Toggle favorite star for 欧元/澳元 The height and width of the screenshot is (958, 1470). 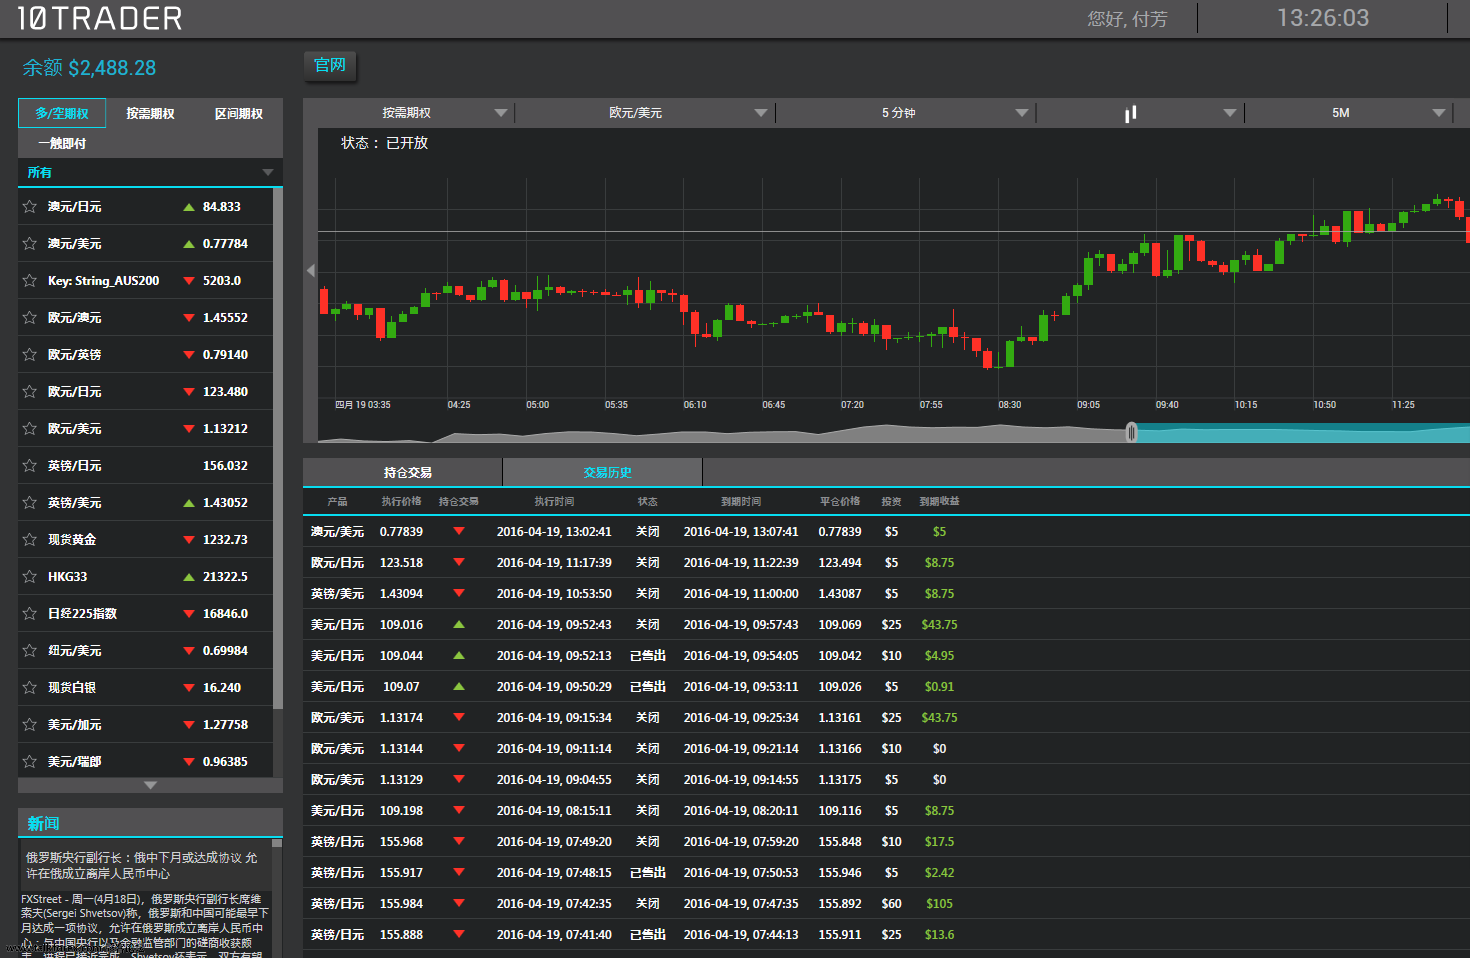coord(30,318)
